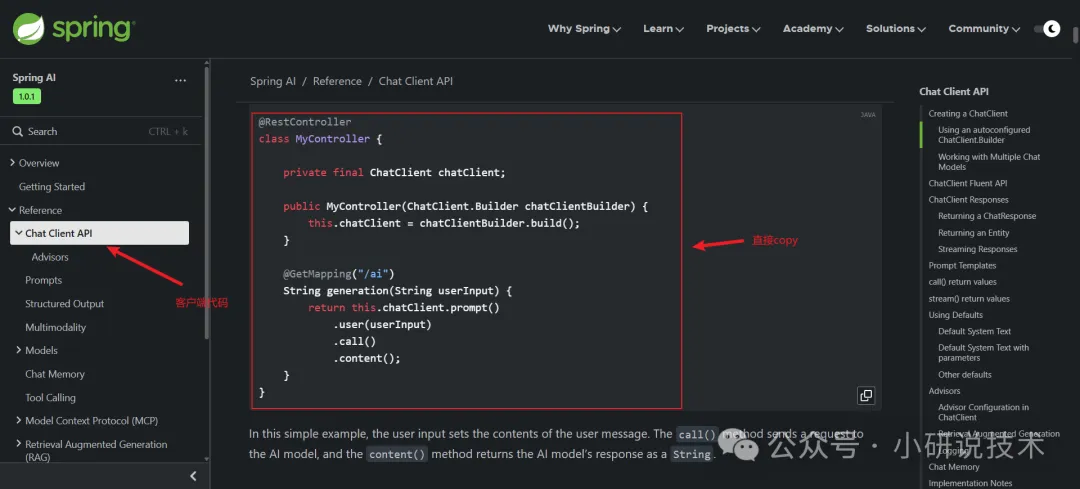
Task: Open the Solutions dropdown menu
Action: 895,29
